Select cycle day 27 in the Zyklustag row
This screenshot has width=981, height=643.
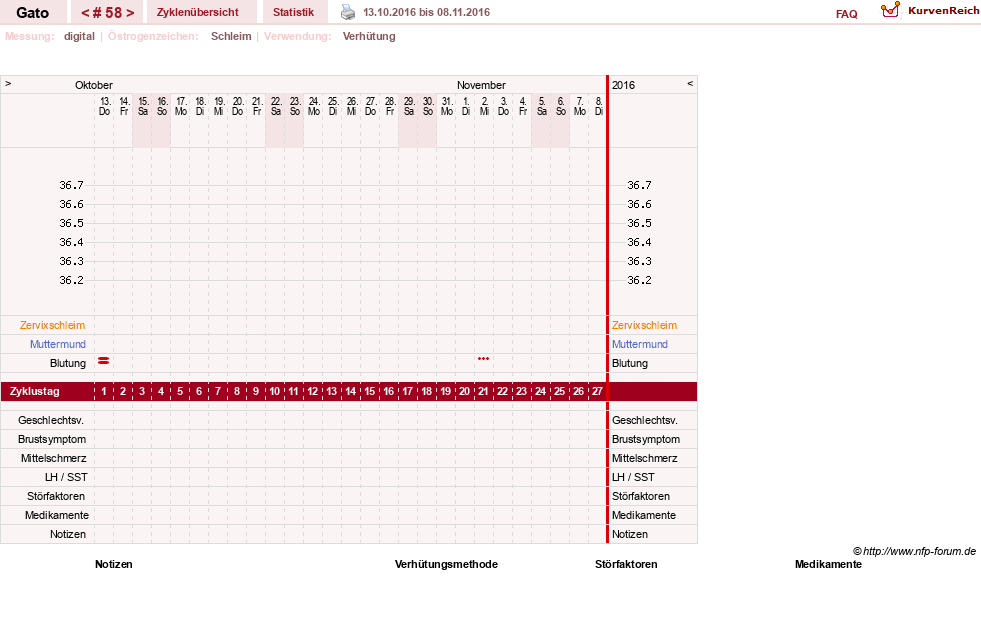[597, 392]
